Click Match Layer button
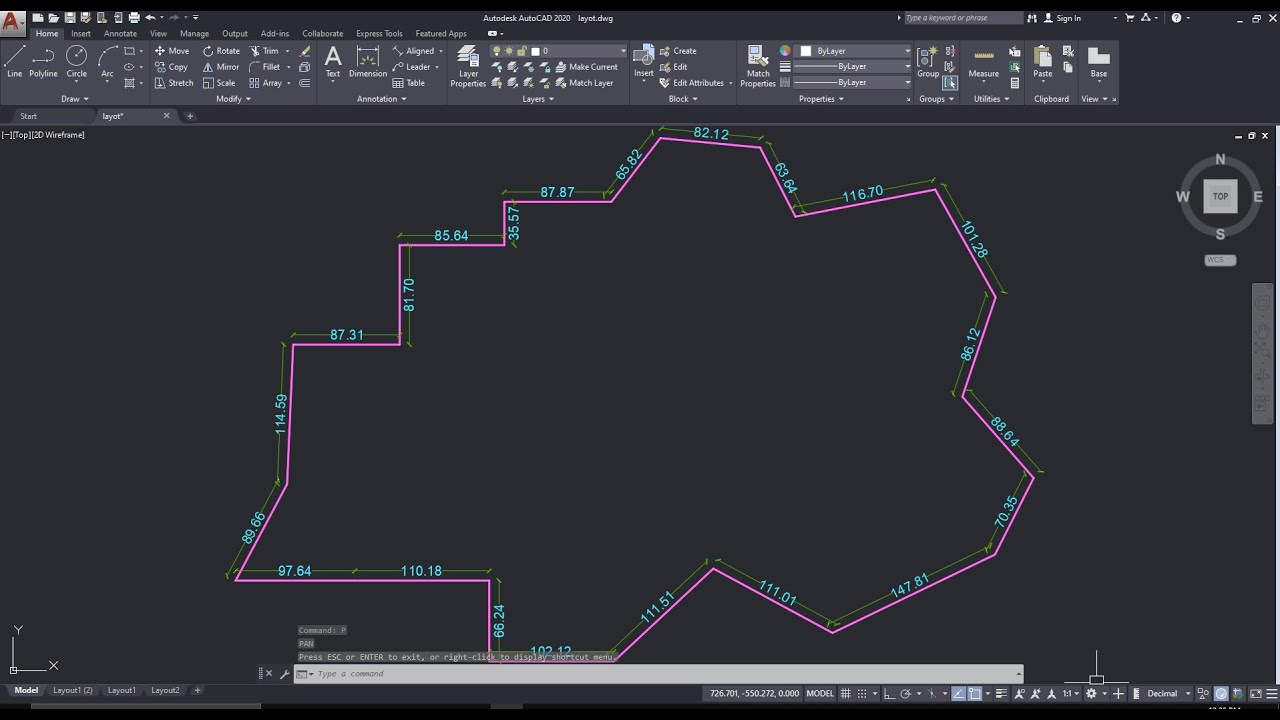This screenshot has height=720, width=1280. (583, 83)
